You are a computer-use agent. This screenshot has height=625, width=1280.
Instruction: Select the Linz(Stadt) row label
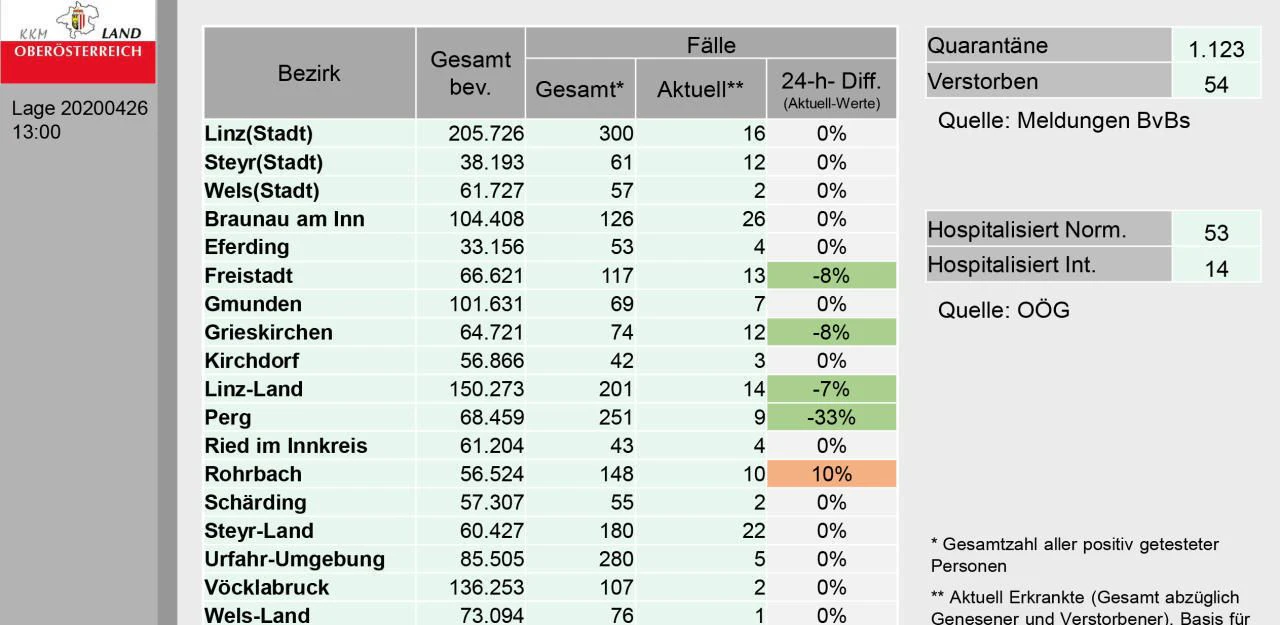coord(259,134)
